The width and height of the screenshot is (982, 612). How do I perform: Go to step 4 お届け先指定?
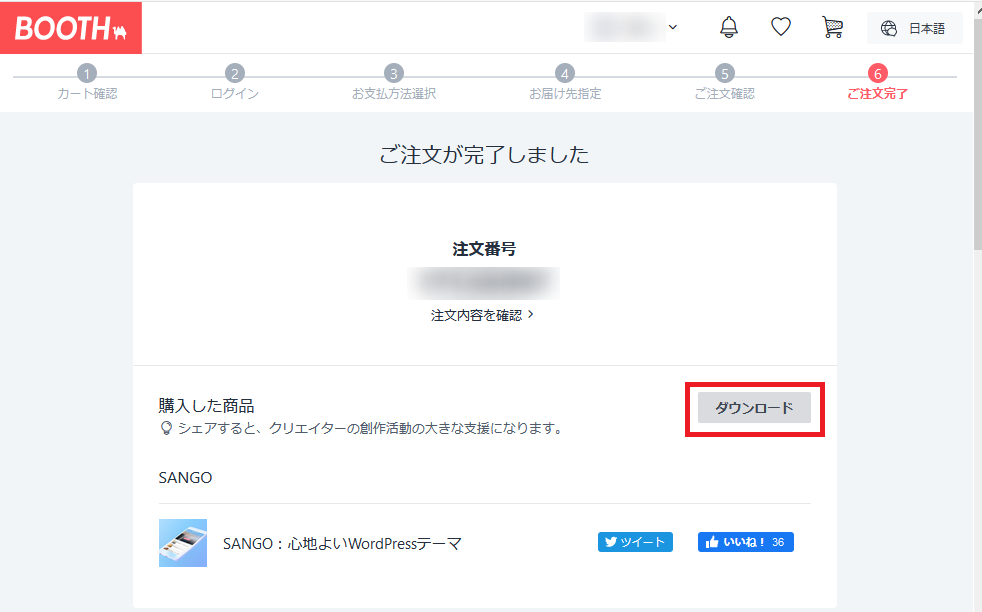pyautogui.click(x=565, y=83)
